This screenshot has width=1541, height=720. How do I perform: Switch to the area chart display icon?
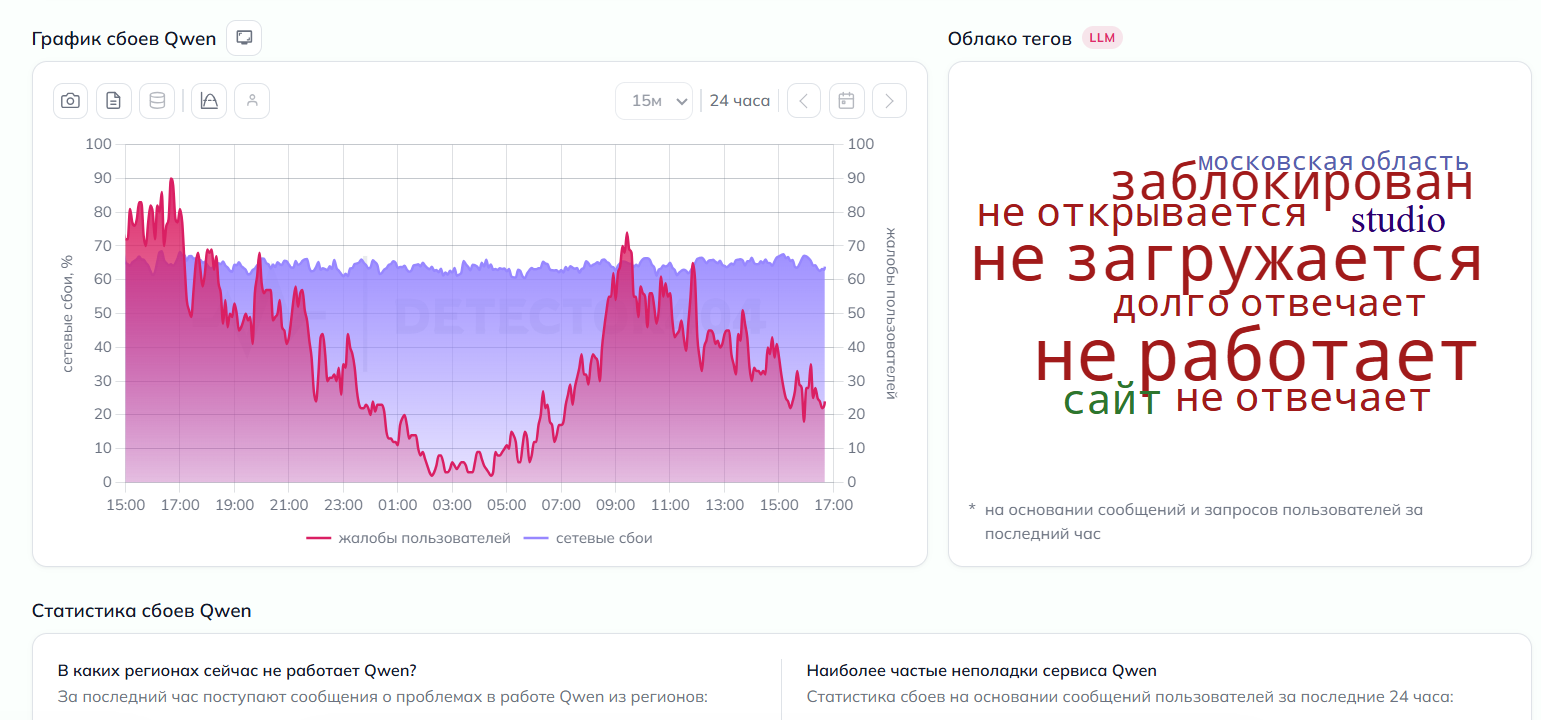(209, 100)
